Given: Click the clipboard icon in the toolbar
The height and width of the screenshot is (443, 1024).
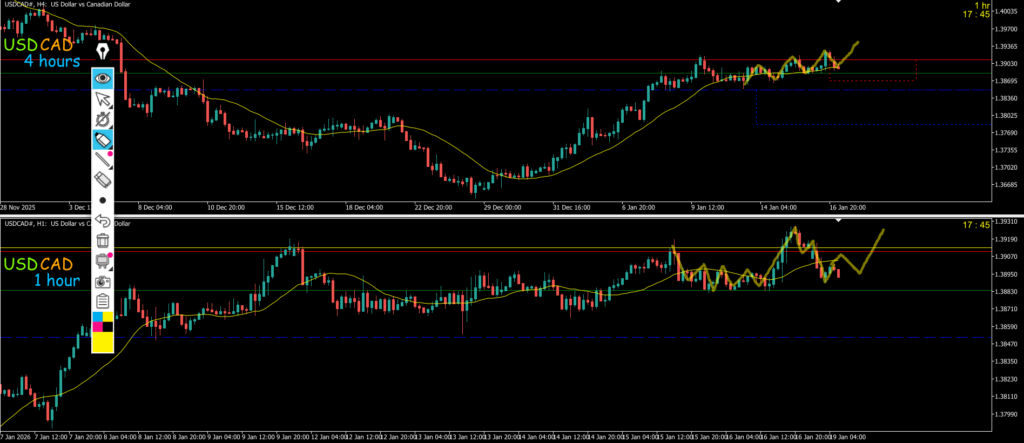Looking at the screenshot, I should (102, 301).
